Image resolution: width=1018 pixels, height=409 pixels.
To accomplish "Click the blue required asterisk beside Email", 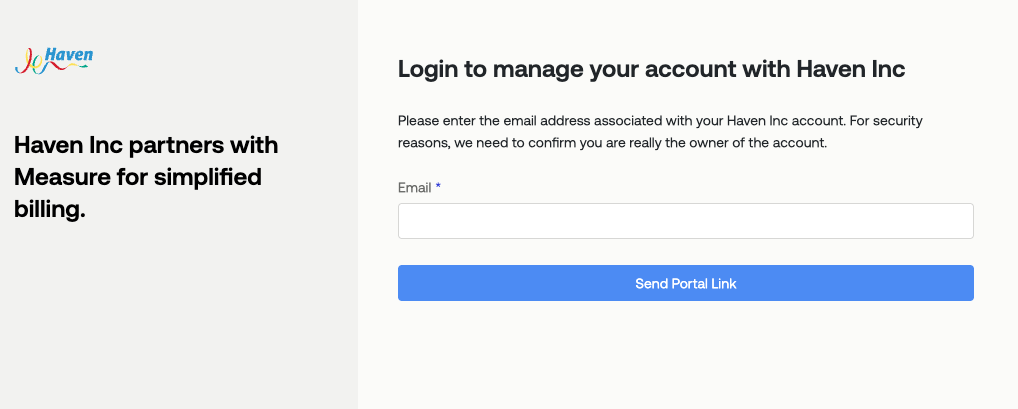I will tap(438, 187).
